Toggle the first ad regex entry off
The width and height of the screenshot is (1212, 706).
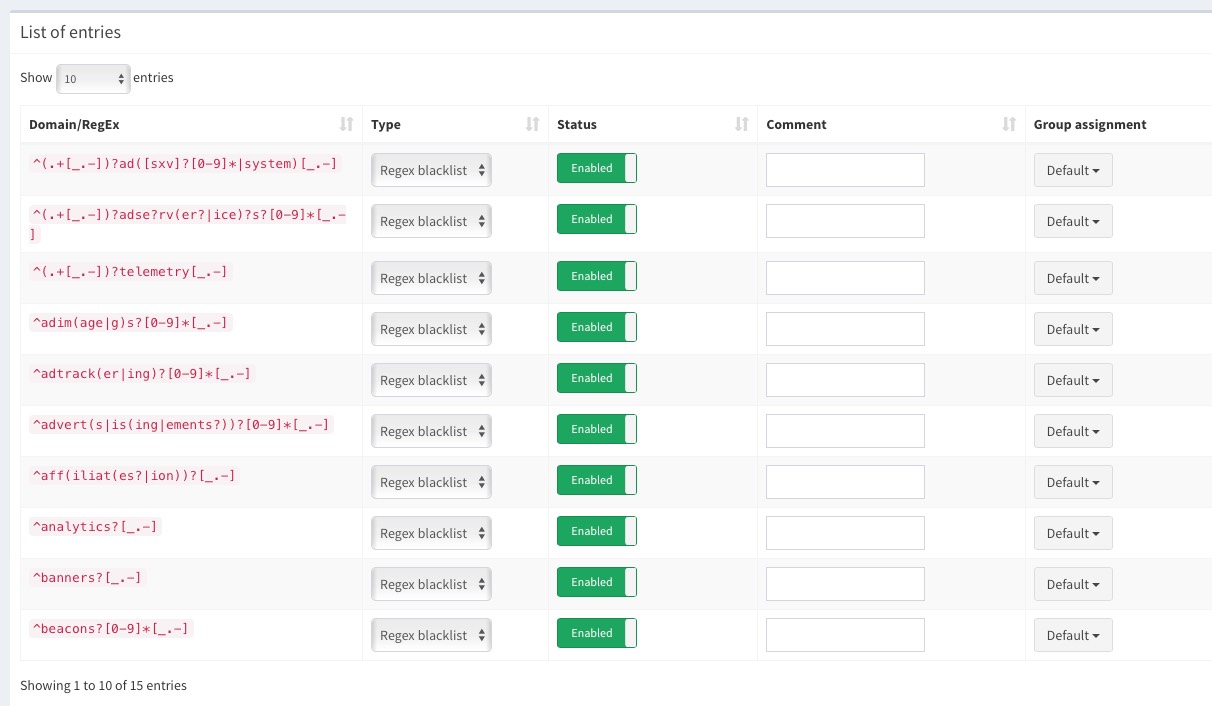[x=596, y=168]
